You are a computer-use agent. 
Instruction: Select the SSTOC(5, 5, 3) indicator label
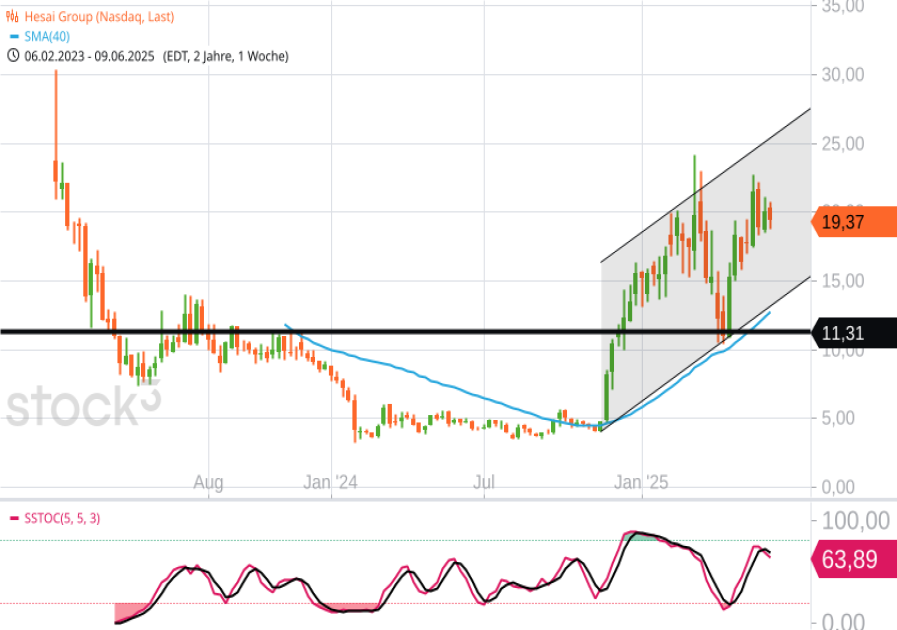(62, 518)
